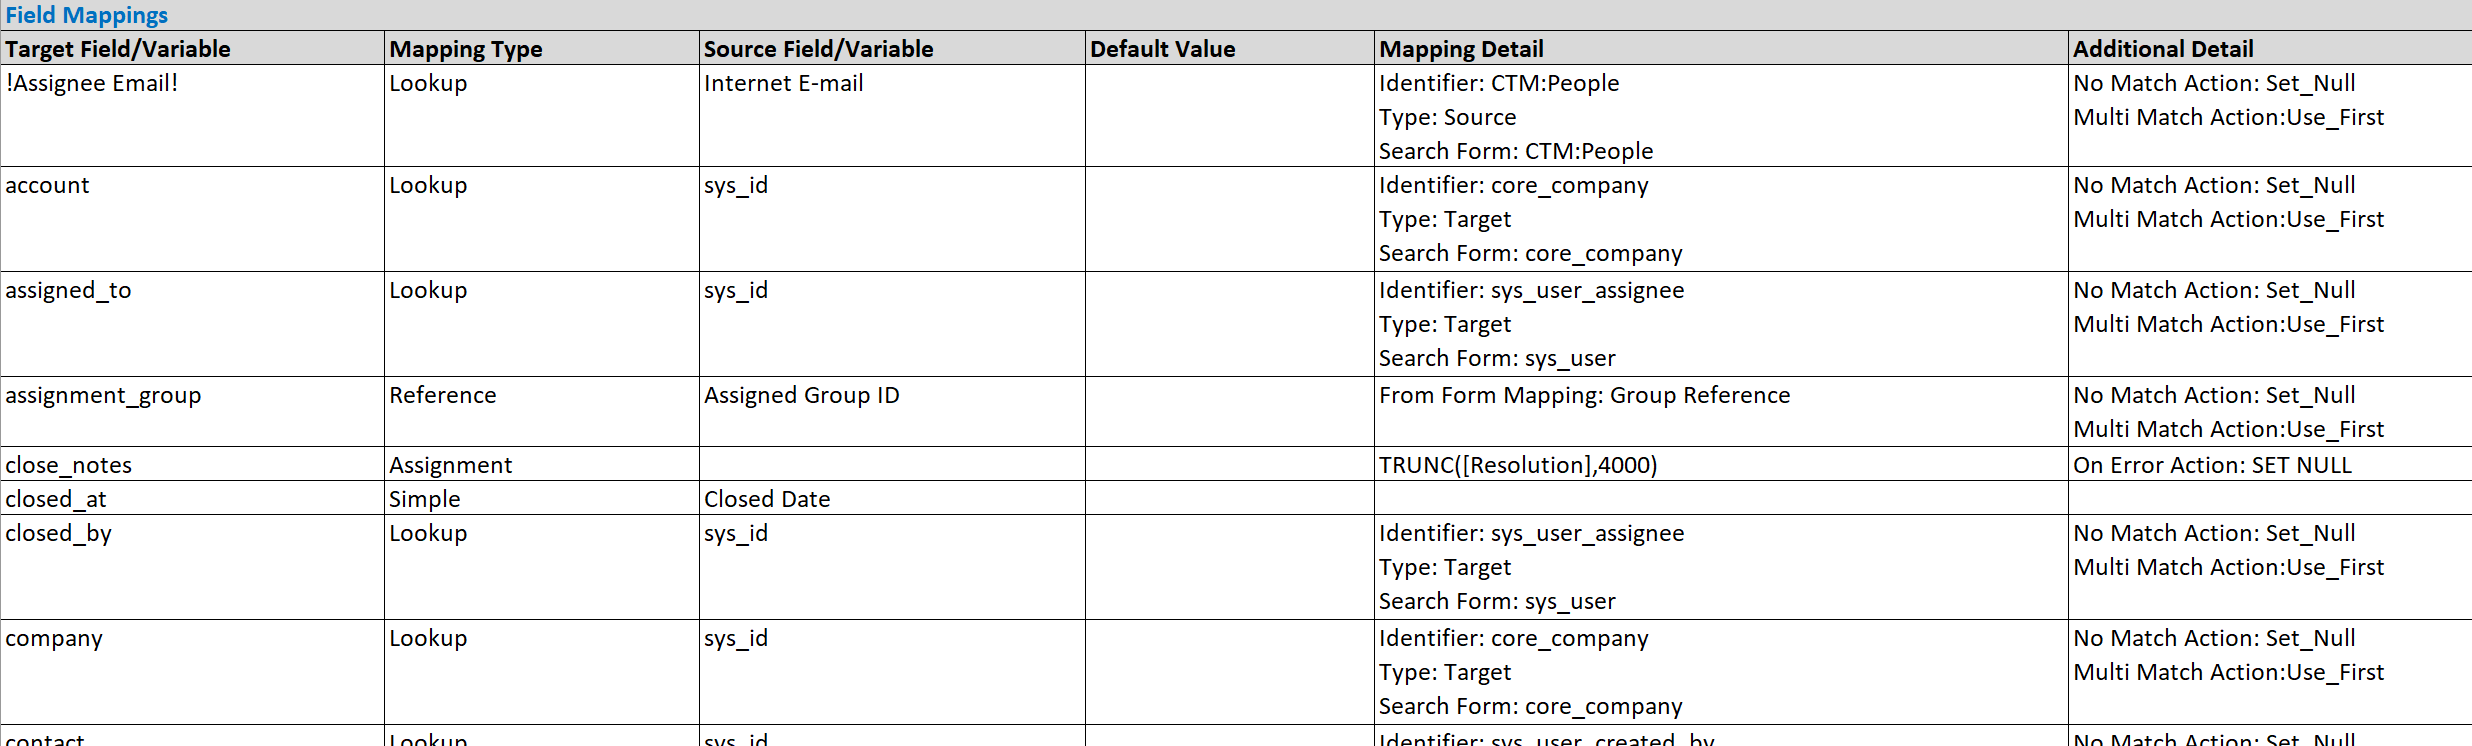Click the Closed Date source field cell
Image resolution: width=2472 pixels, height=746 pixels.
click(x=892, y=498)
